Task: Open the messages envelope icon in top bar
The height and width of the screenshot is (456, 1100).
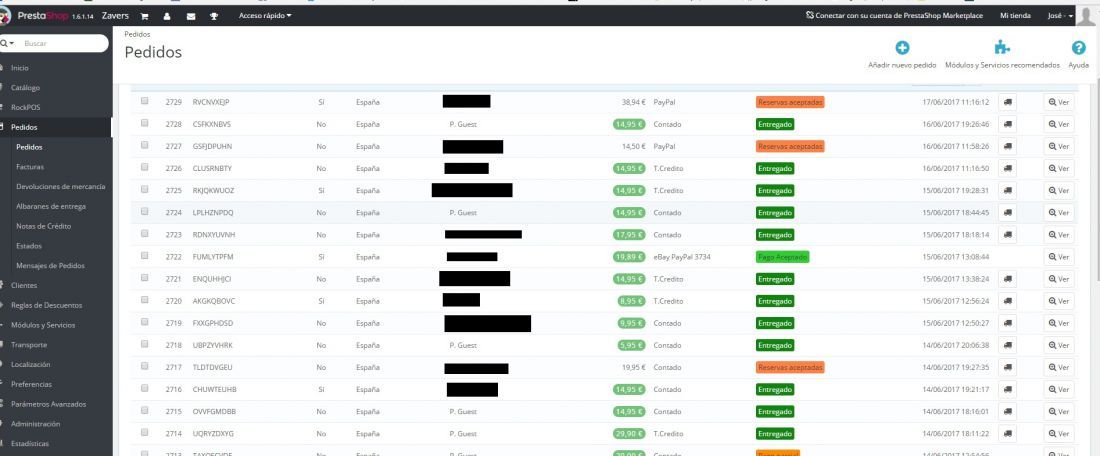Action: click(191, 16)
